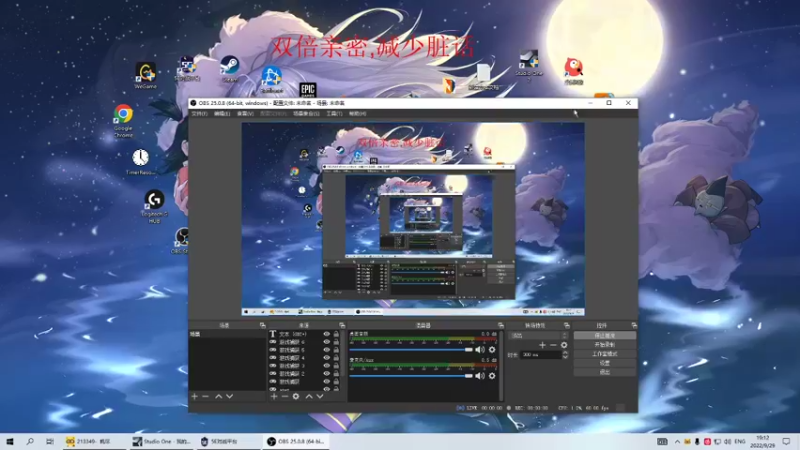
Task: Open the Studio One desktop shortcut
Action: pyautogui.click(x=529, y=65)
